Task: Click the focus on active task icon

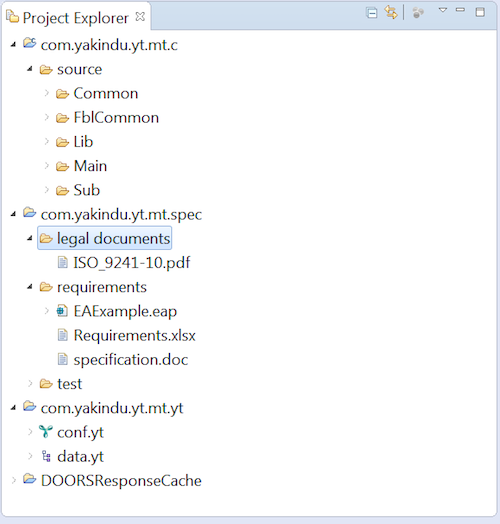Action: 418,13
